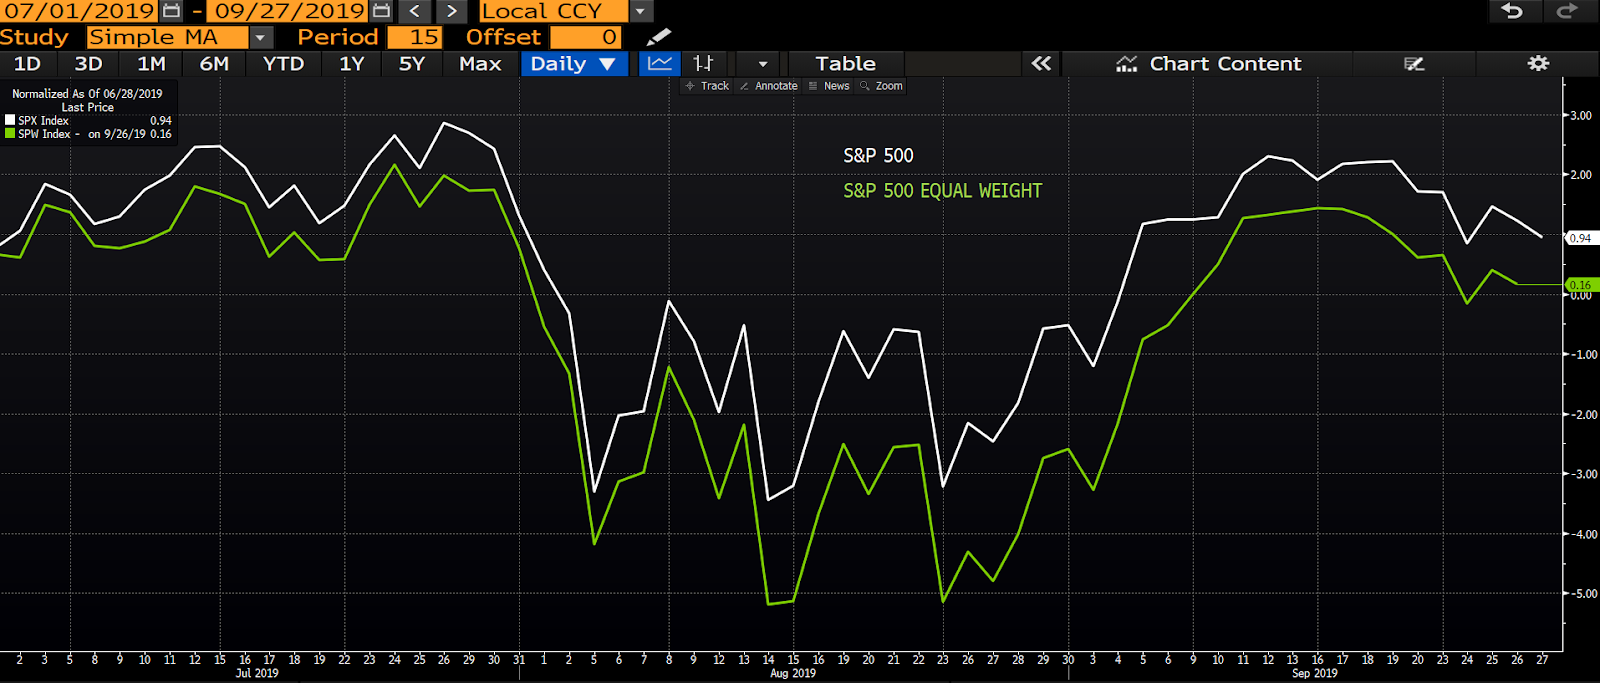Open the Chart Content panel

click(1208, 63)
